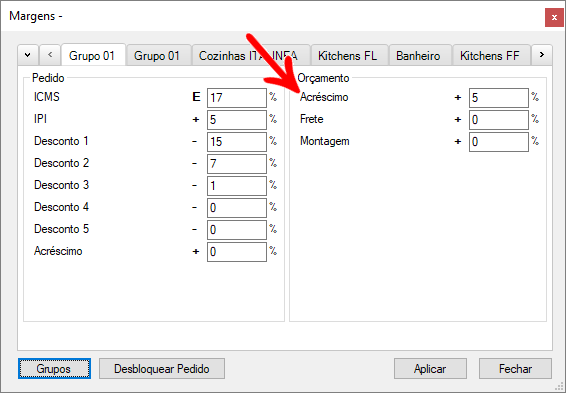Click the Desconto 5 input field
Screen dimensions: 566x393
(x=237, y=230)
